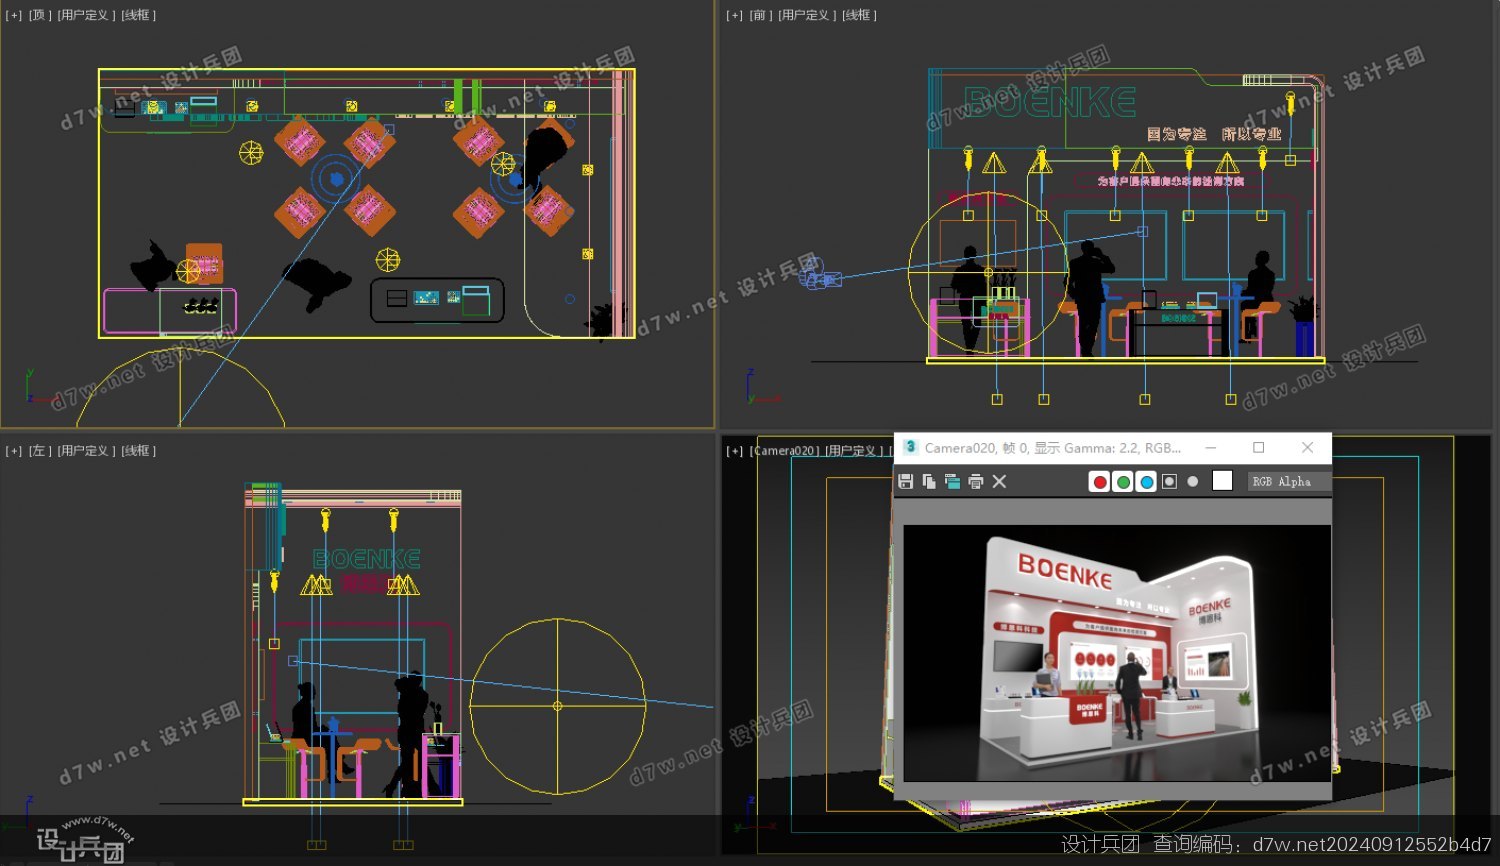Image resolution: width=1500 pixels, height=866 pixels.
Task: Click the BOENKE logo text in the left viewport
Action: point(366,559)
